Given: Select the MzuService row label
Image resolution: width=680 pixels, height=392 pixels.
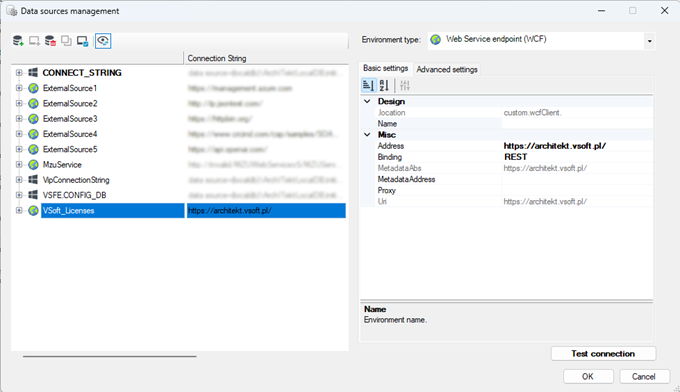Looking at the screenshot, I should point(62,165).
